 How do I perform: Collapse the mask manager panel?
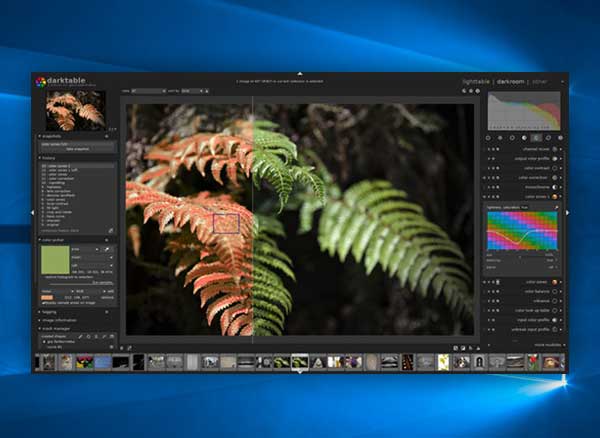(x=40, y=329)
